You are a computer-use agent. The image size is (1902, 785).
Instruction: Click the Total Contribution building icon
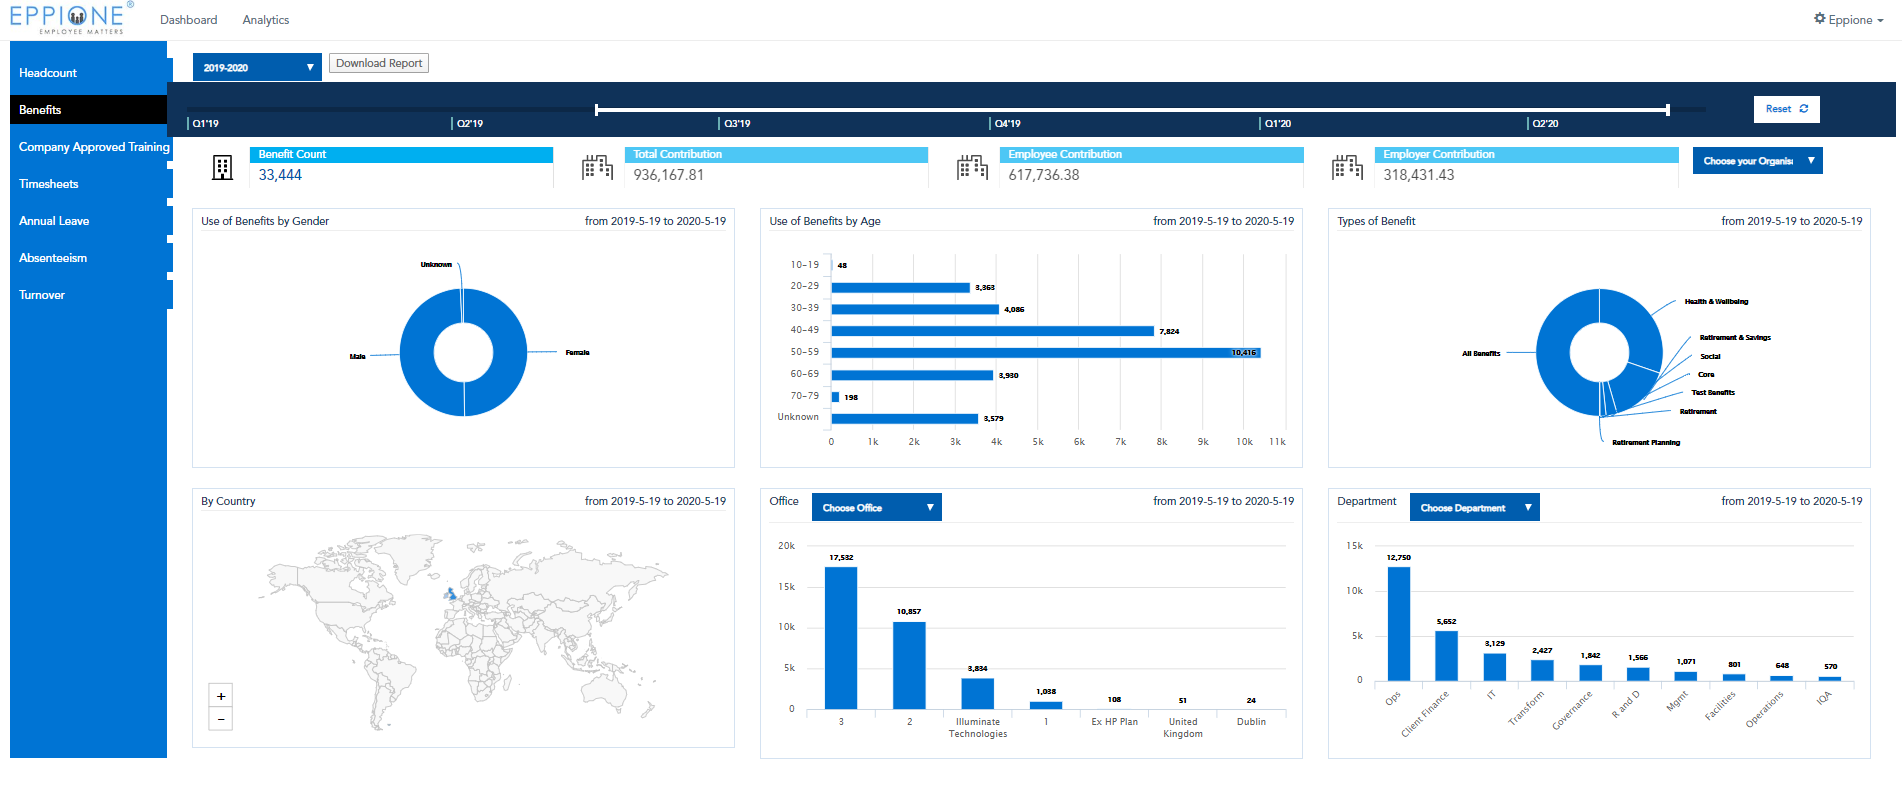coord(597,167)
